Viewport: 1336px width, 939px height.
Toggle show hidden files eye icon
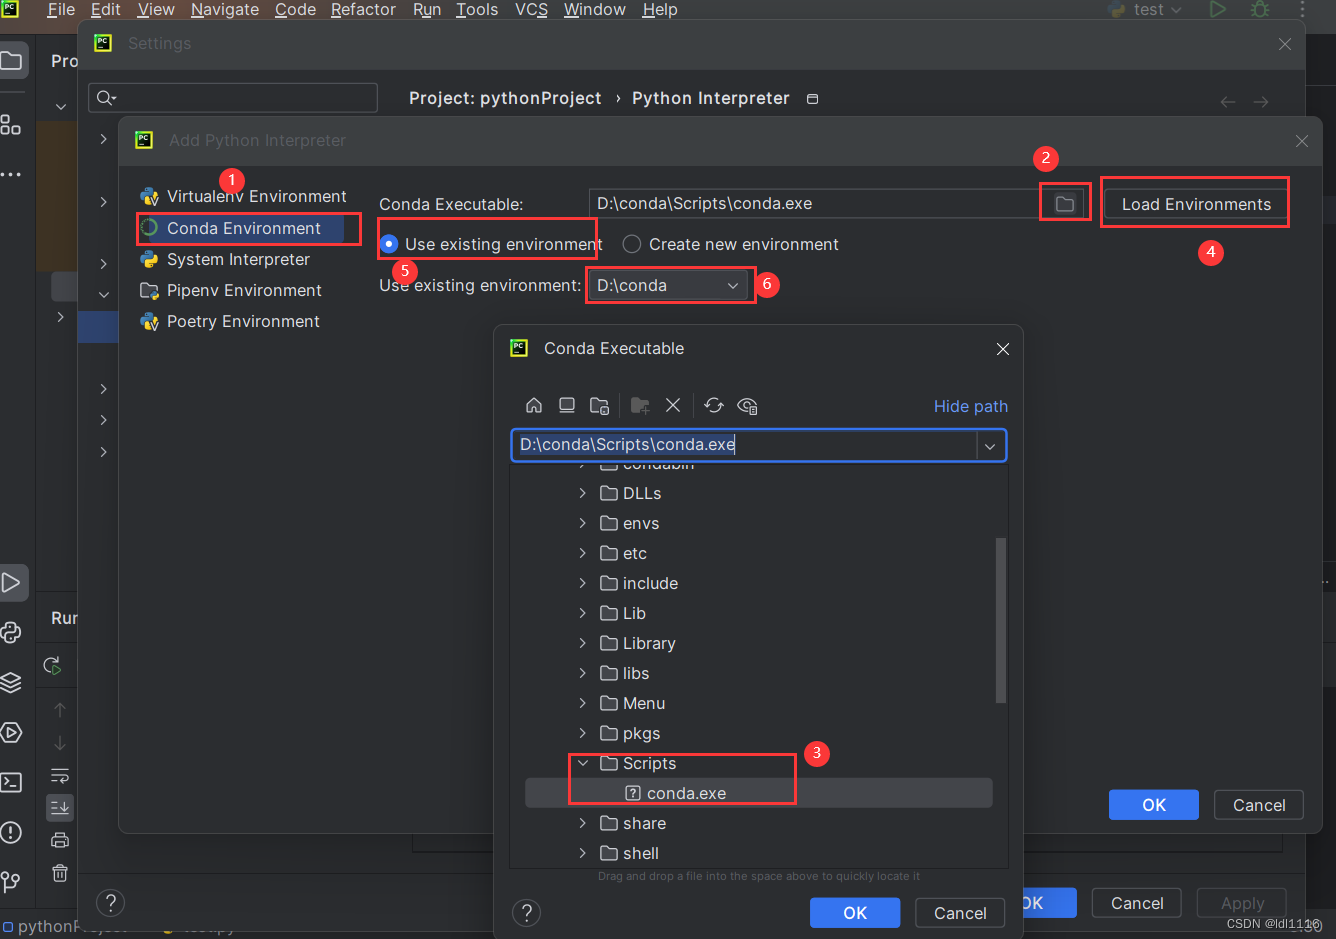(x=747, y=405)
